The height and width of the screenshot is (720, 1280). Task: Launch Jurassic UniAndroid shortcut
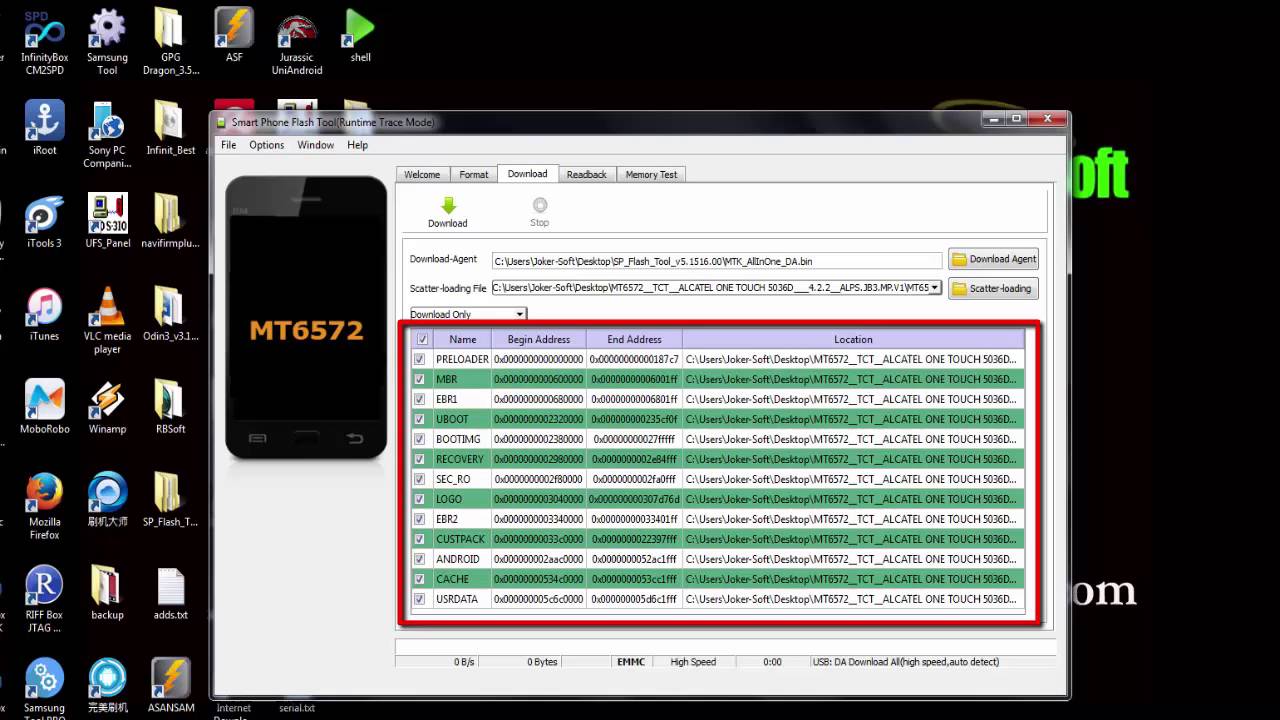point(297,44)
